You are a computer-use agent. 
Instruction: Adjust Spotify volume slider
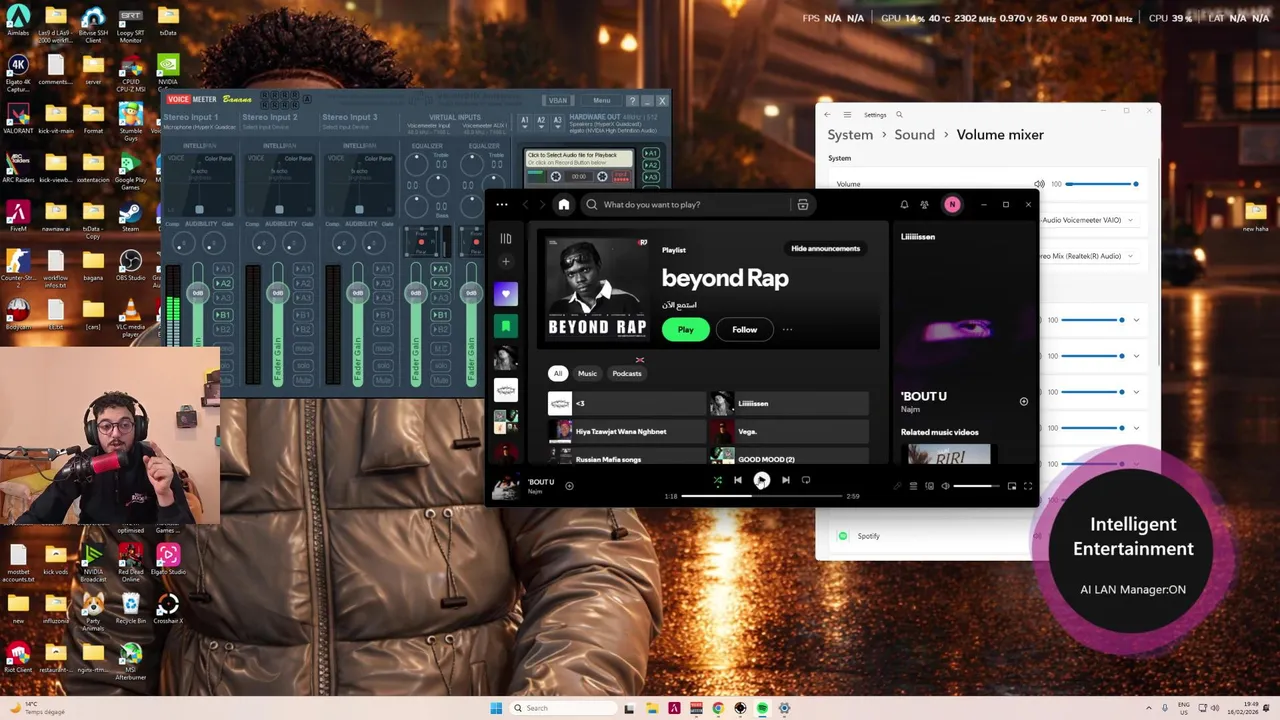click(x=976, y=486)
